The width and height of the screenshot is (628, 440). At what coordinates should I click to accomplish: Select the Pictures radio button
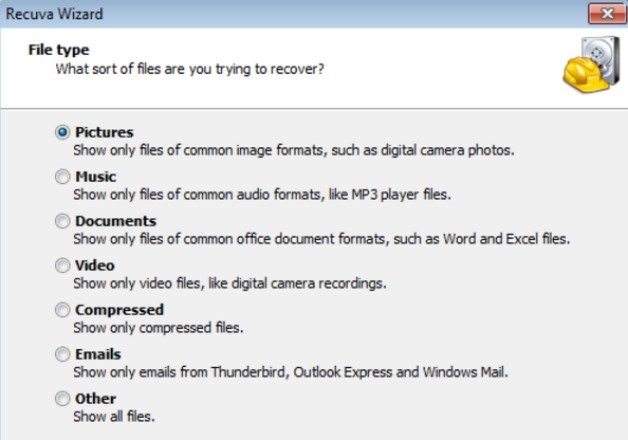[x=62, y=132]
